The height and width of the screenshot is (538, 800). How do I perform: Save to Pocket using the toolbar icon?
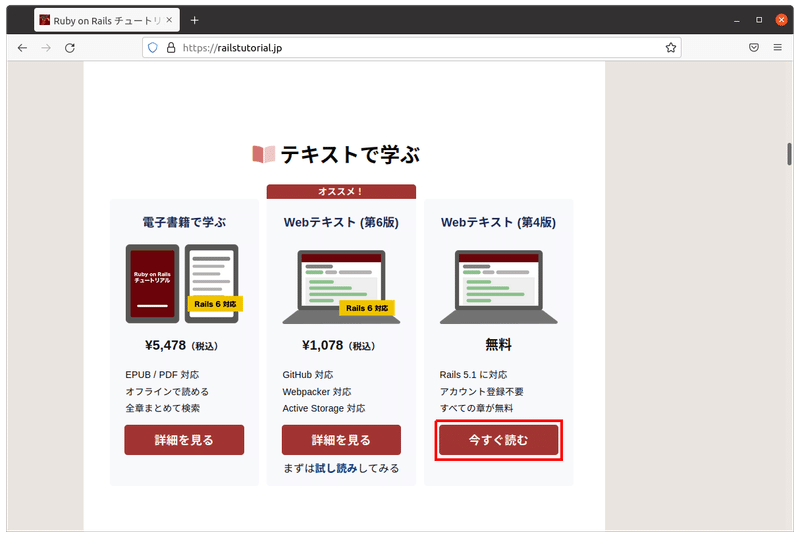coord(754,48)
